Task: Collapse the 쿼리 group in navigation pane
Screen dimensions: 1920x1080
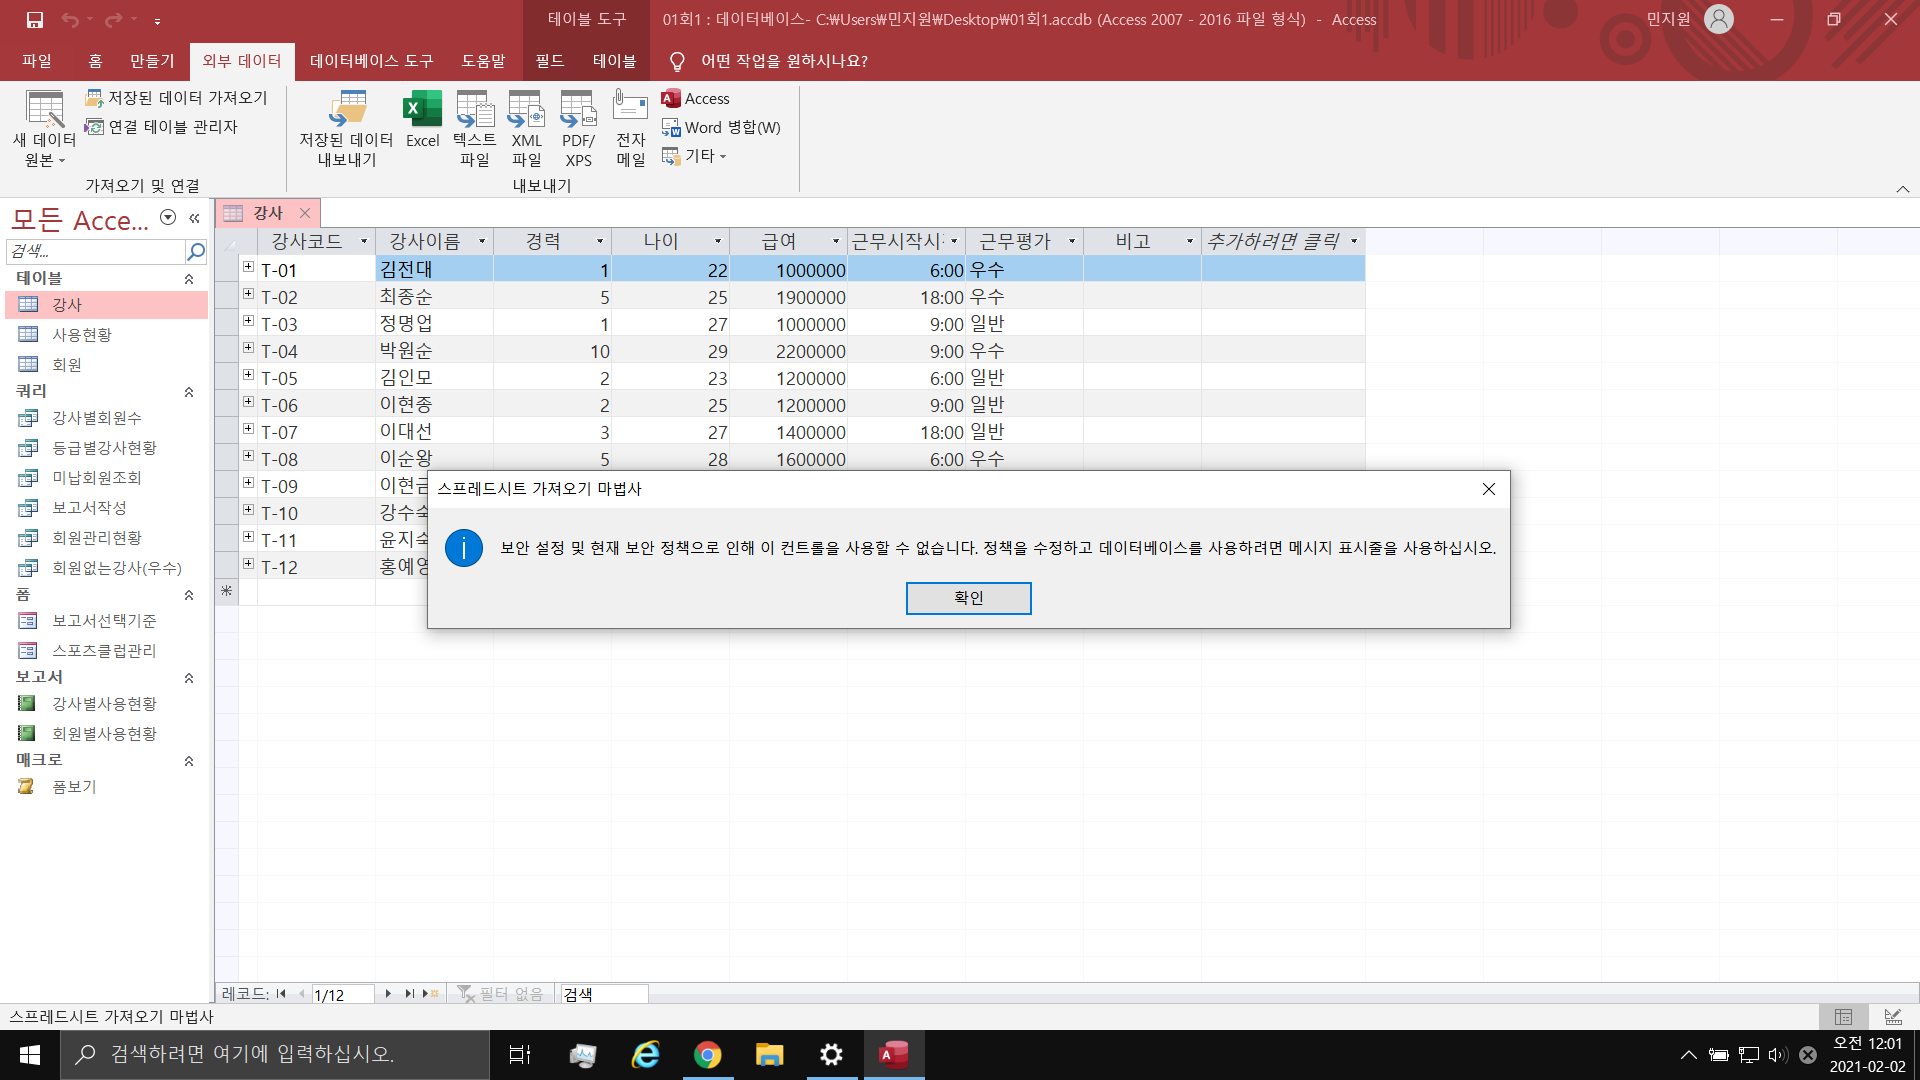Action: tap(189, 392)
